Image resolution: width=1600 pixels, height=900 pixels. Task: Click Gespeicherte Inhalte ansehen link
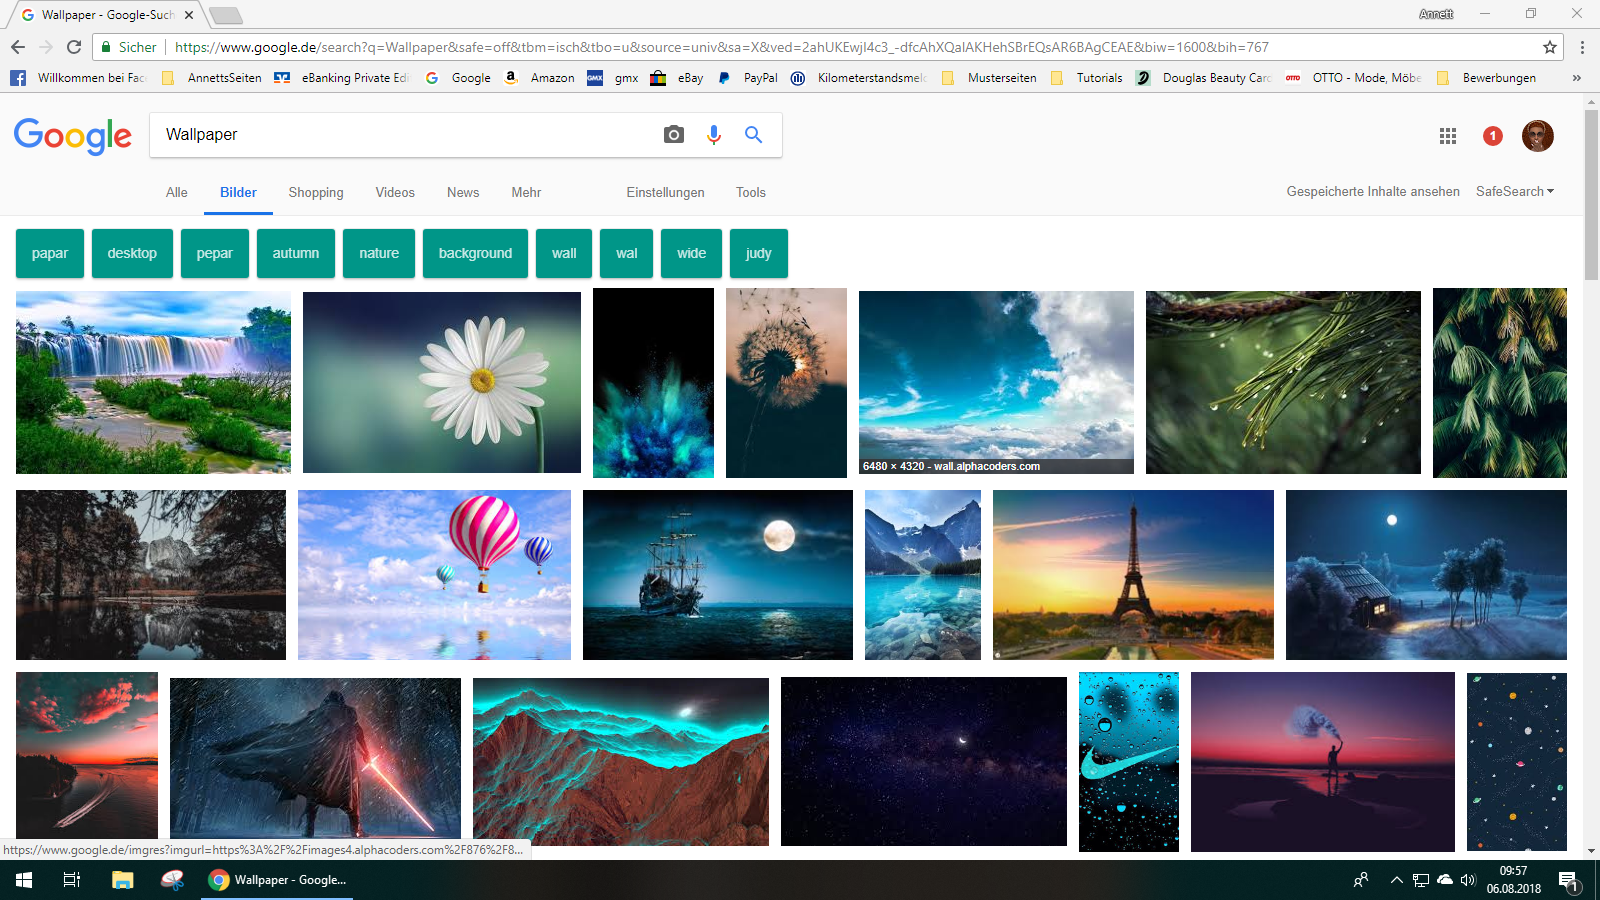pos(1373,191)
